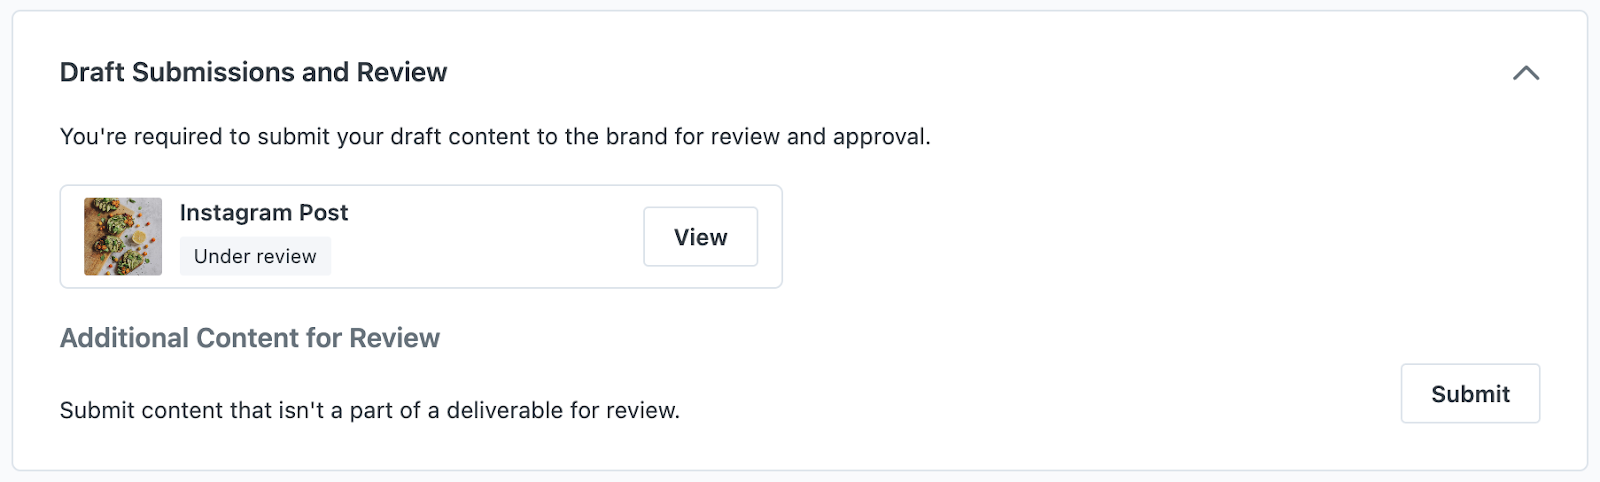
Task: Open the draft using the View button
Action: tap(700, 237)
